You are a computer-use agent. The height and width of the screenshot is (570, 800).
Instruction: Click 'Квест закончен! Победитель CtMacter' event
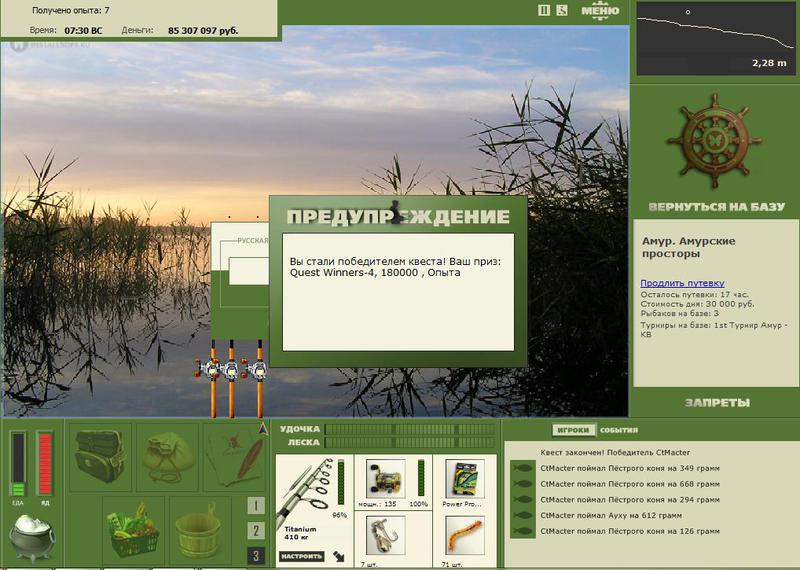click(x=615, y=453)
